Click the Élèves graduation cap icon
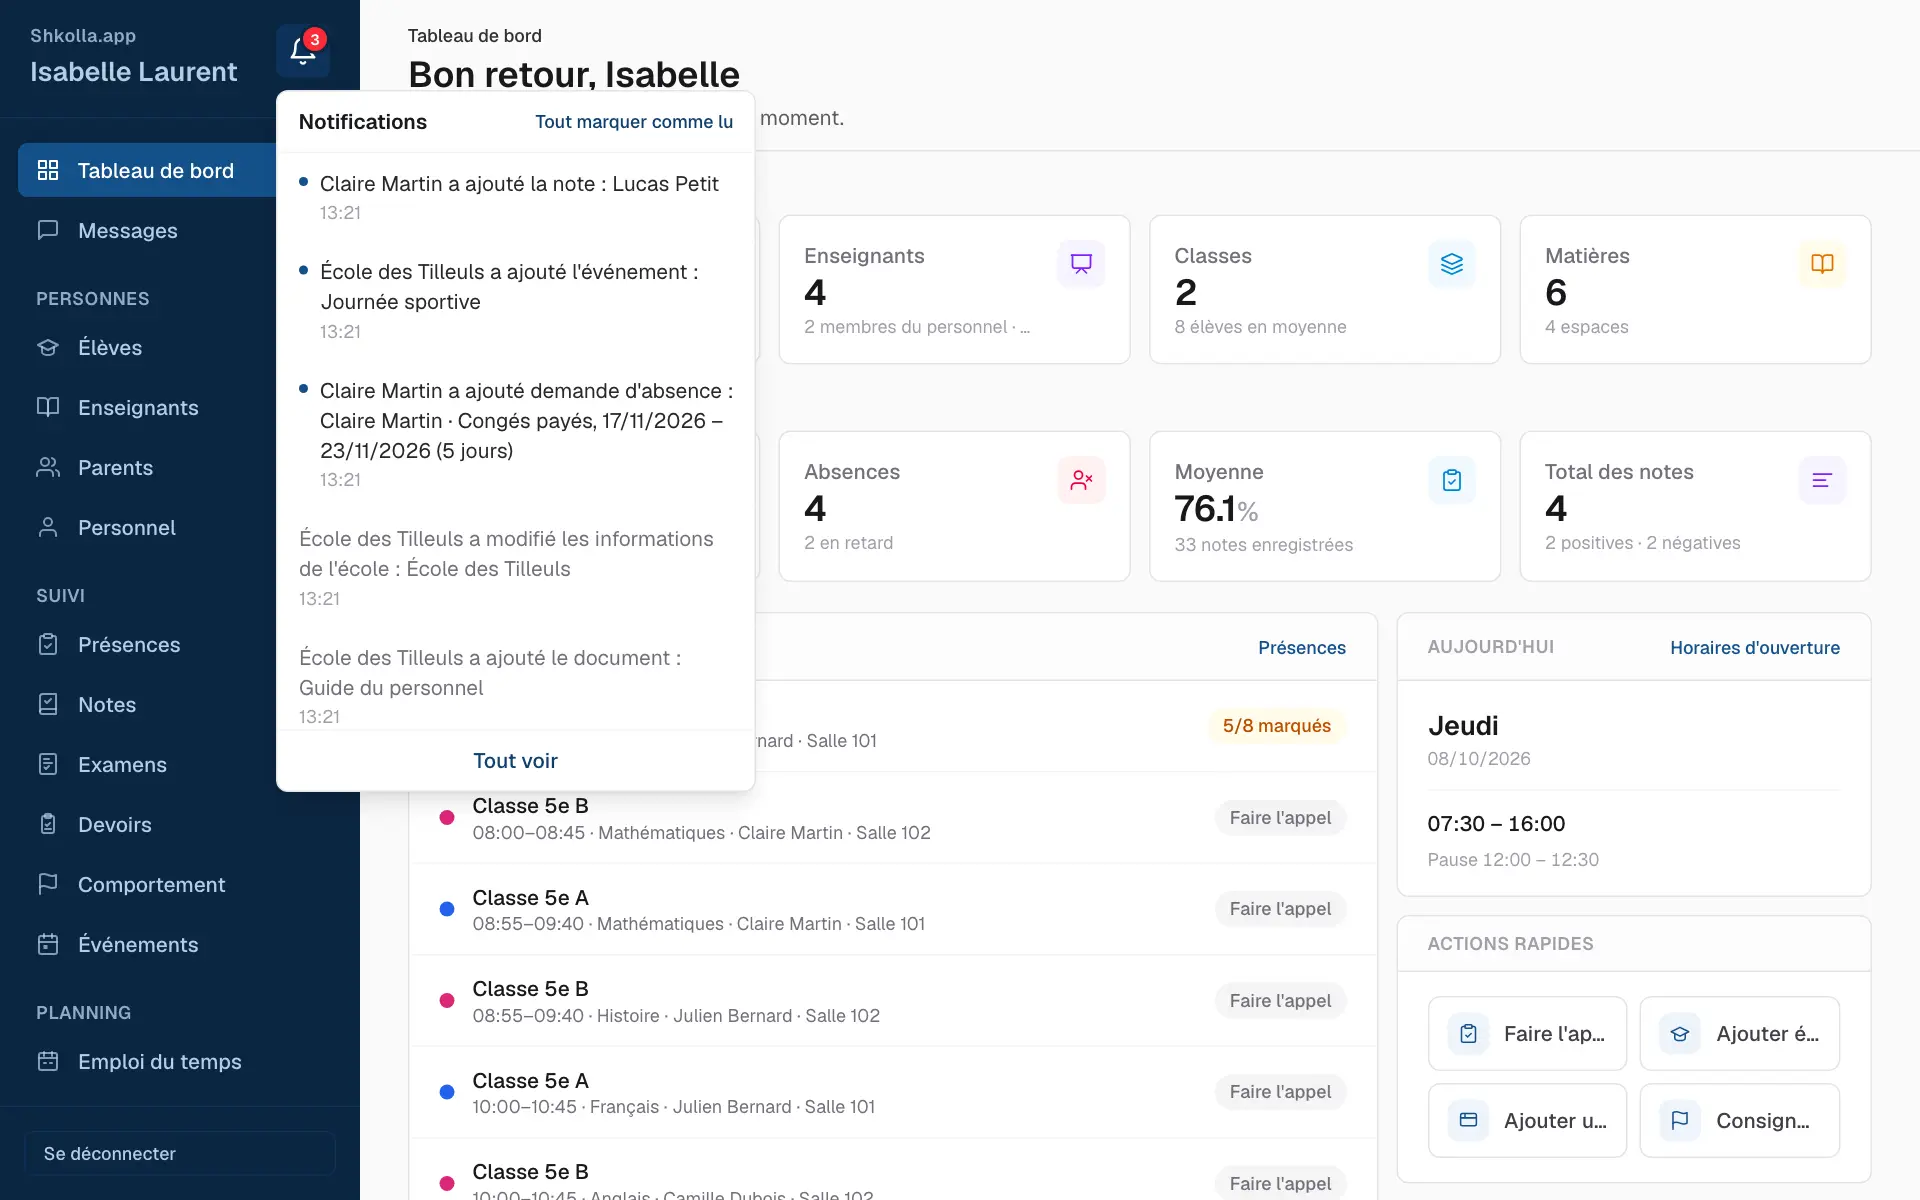 (x=48, y=347)
